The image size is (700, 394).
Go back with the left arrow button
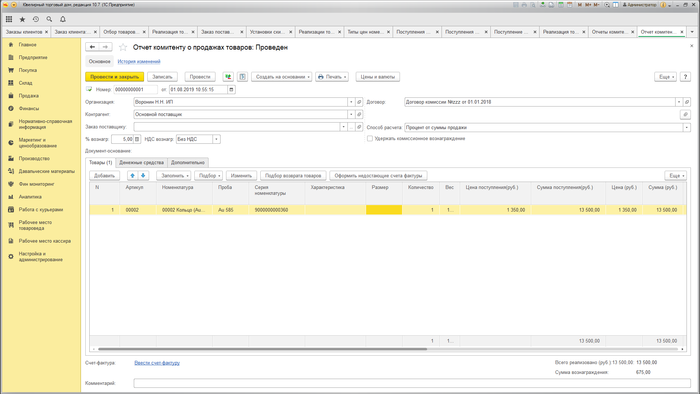92,47
